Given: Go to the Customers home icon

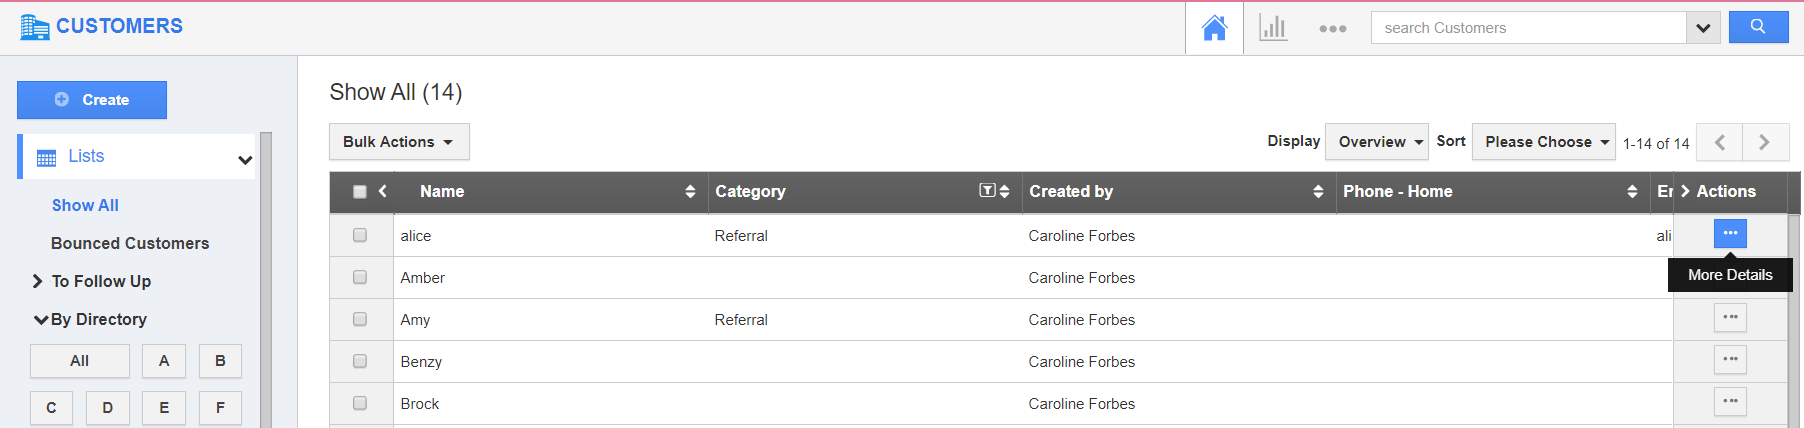Looking at the screenshot, I should (1214, 28).
